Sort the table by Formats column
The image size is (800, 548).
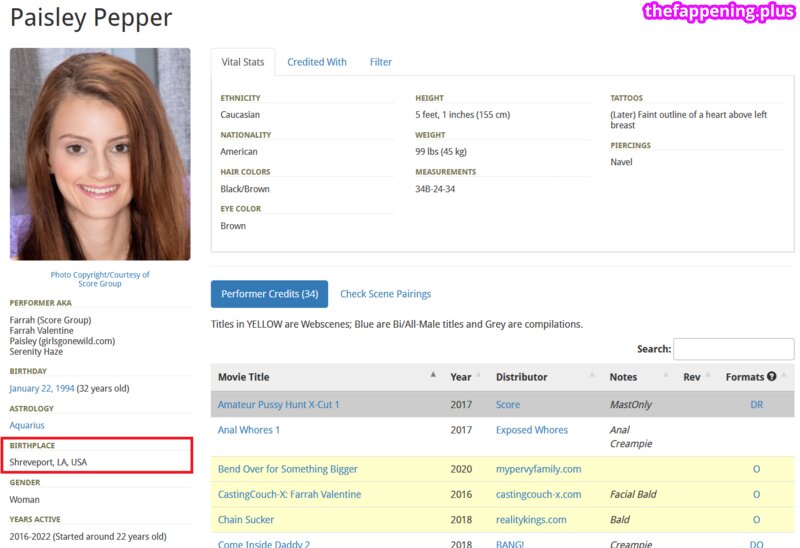coord(756,377)
